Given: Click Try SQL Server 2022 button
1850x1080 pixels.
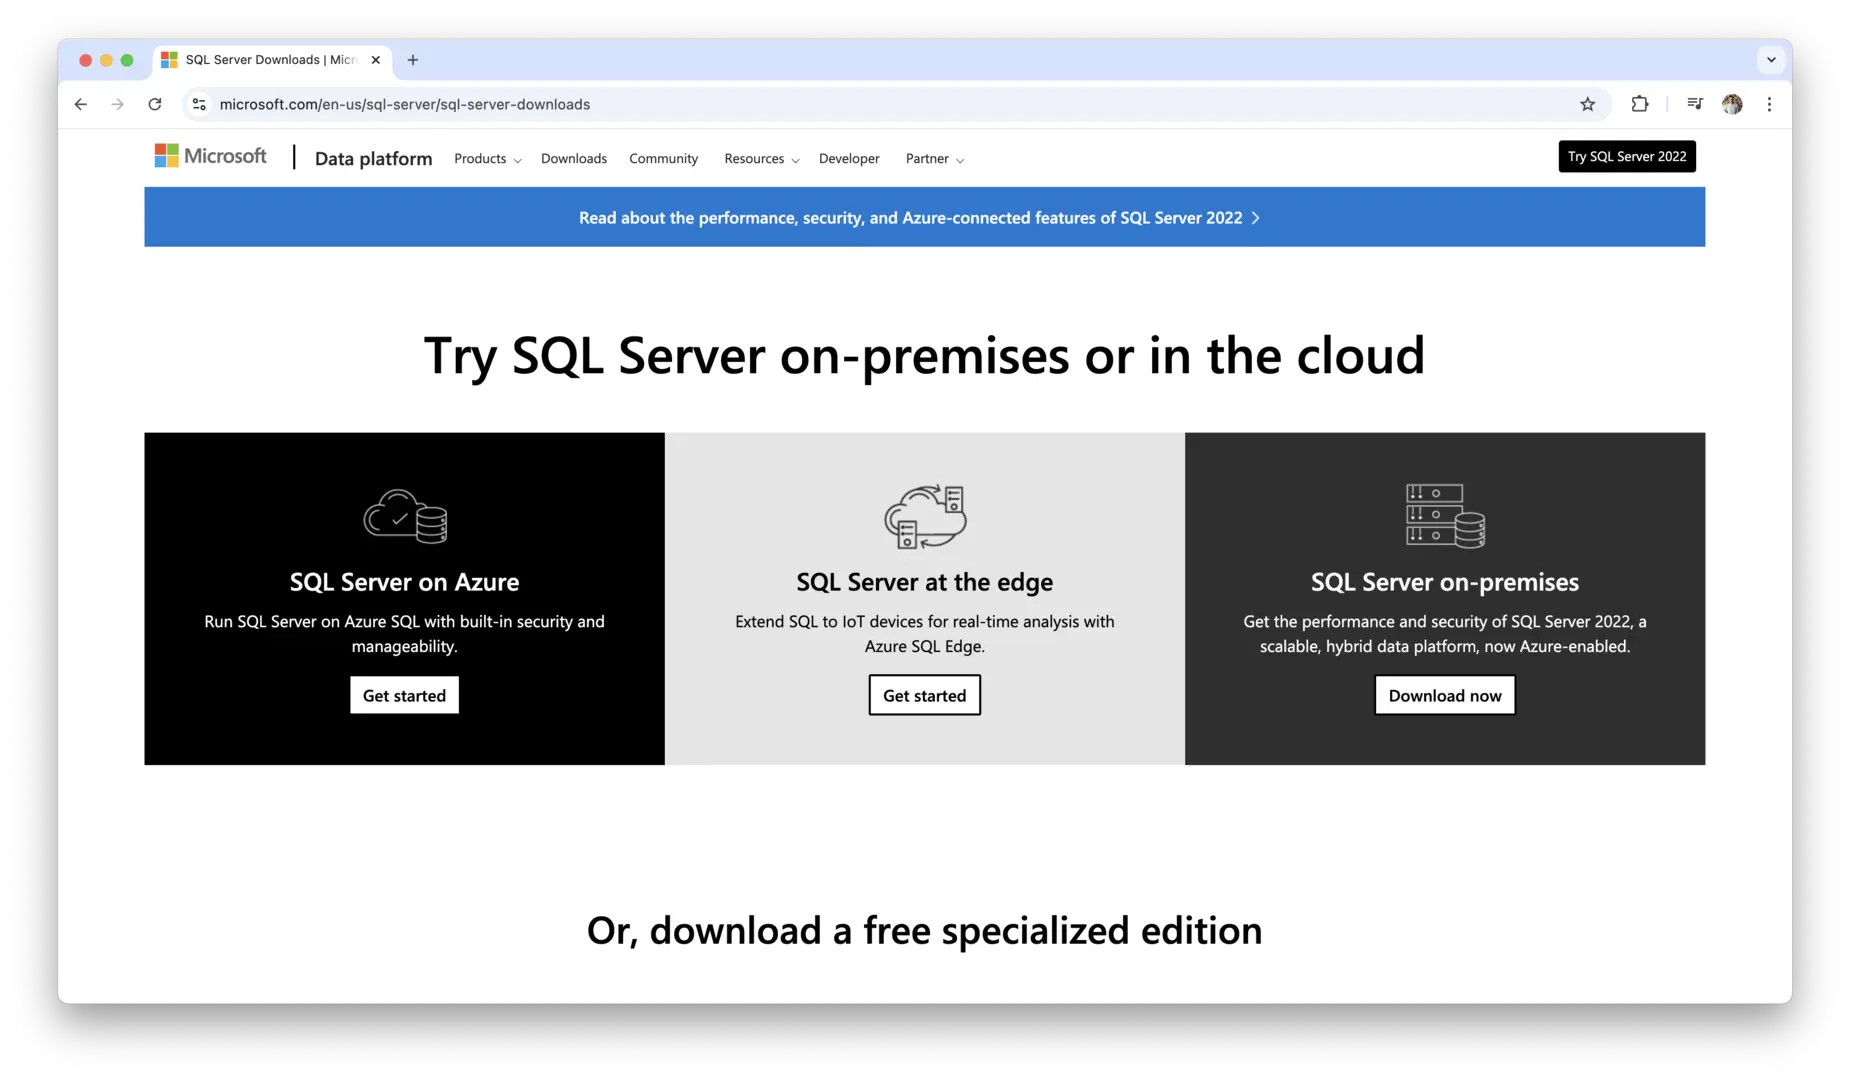Looking at the screenshot, I should [1627, 157].
